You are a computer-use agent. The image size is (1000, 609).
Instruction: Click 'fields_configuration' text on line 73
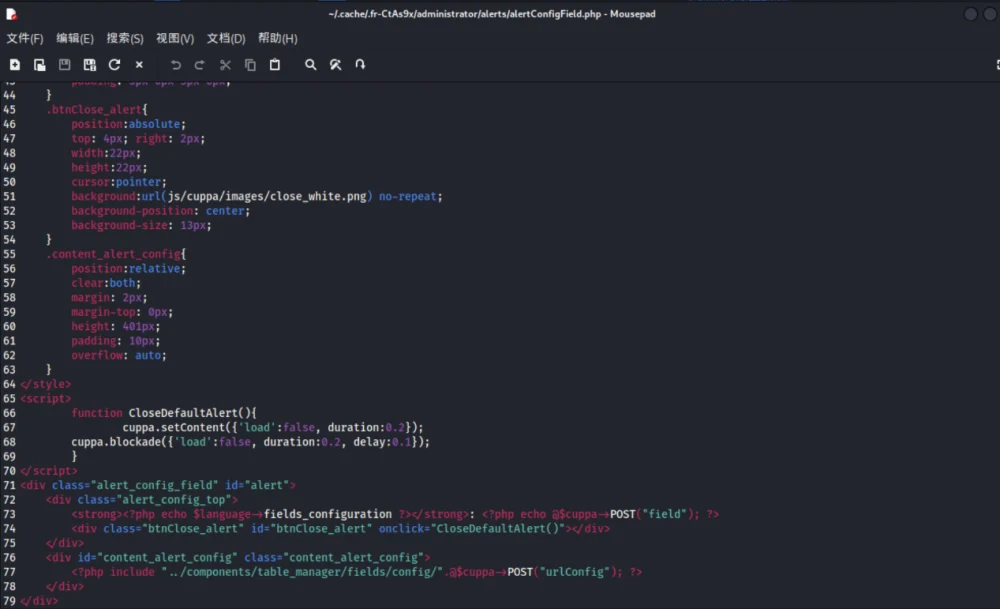coord(328,514)
